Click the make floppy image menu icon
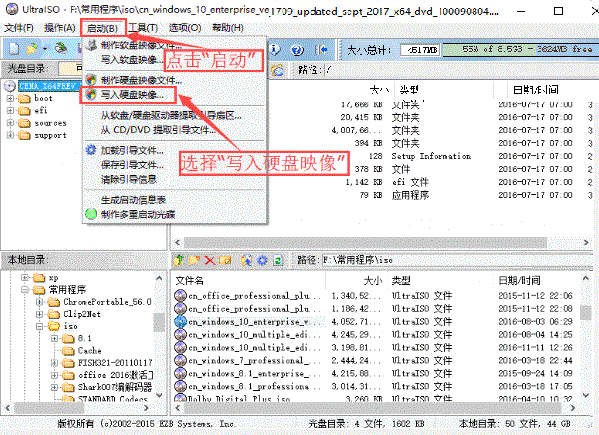Screen dimensions: 599x435 91,45
